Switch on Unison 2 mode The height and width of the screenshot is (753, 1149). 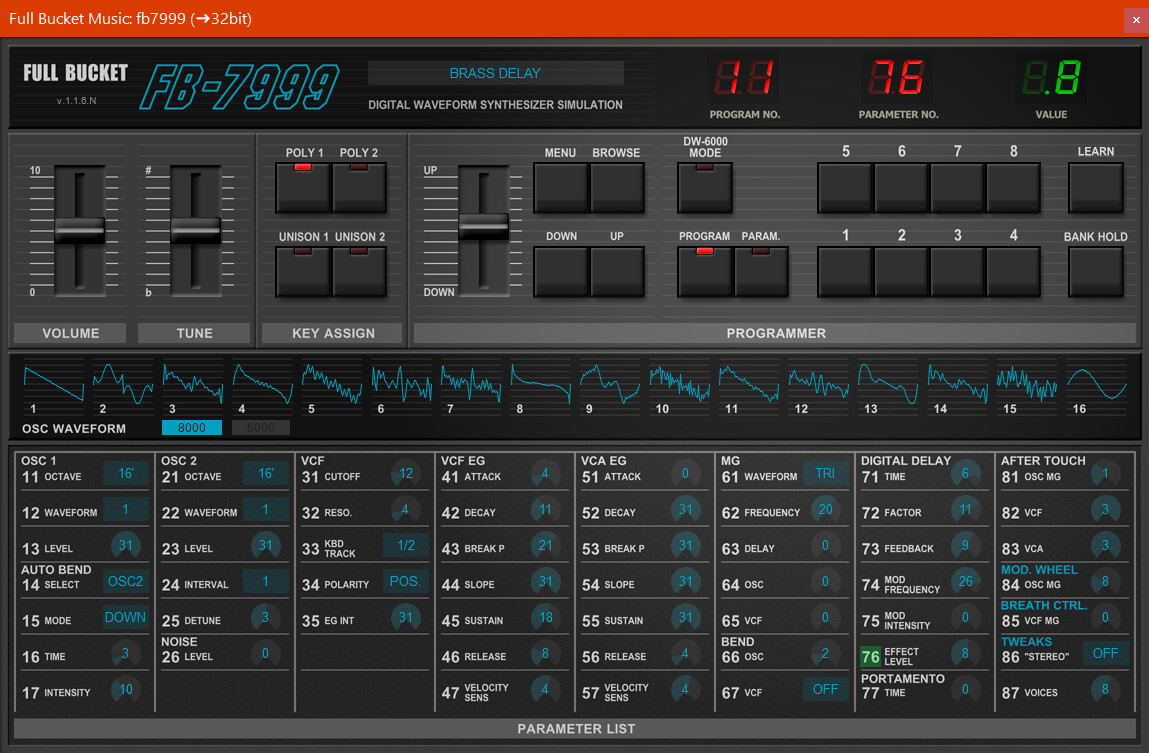pos(359,272)
